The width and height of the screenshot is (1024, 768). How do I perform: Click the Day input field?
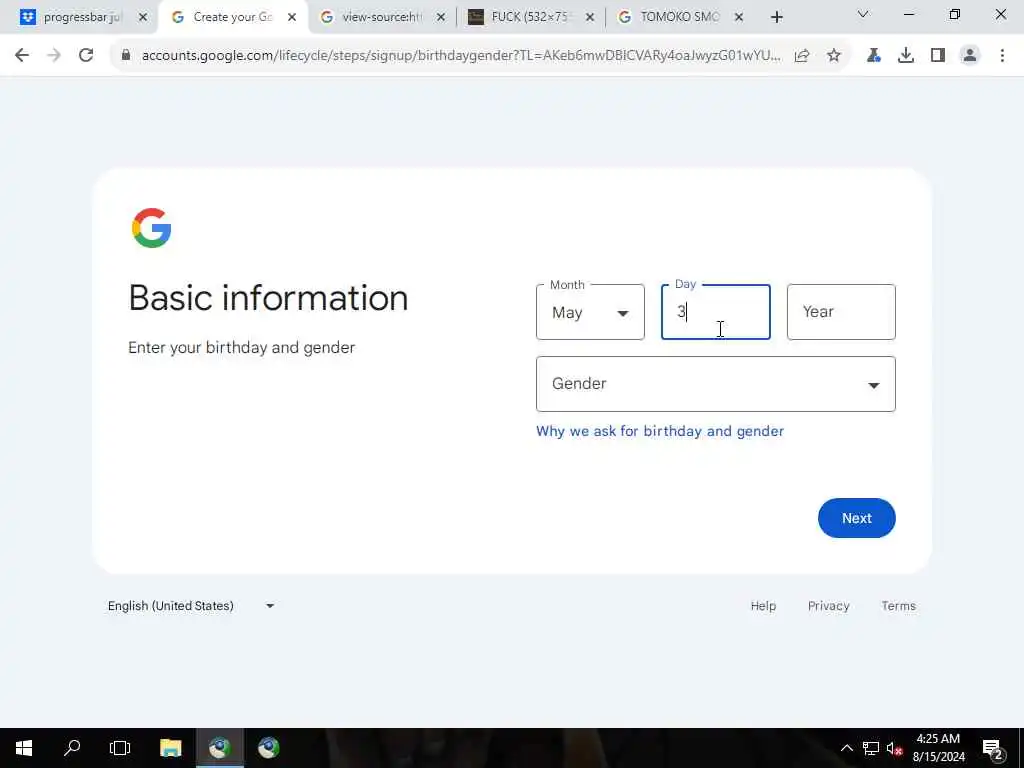click(x=716, y=312)
